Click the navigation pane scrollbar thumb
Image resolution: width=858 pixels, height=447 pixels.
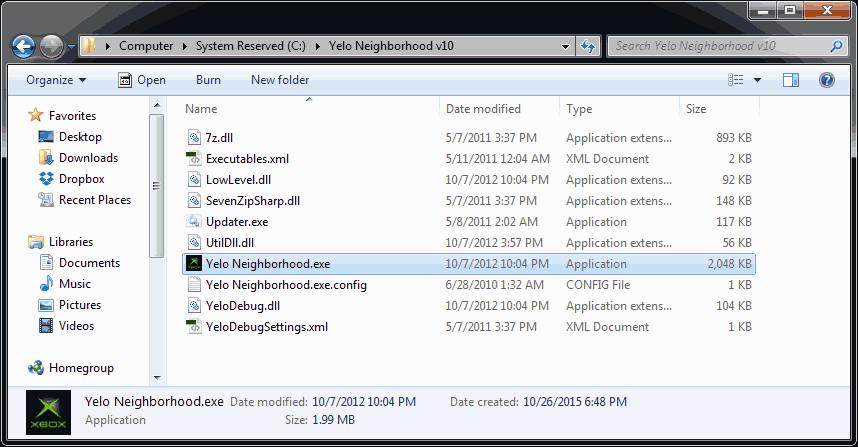[157, 185]
